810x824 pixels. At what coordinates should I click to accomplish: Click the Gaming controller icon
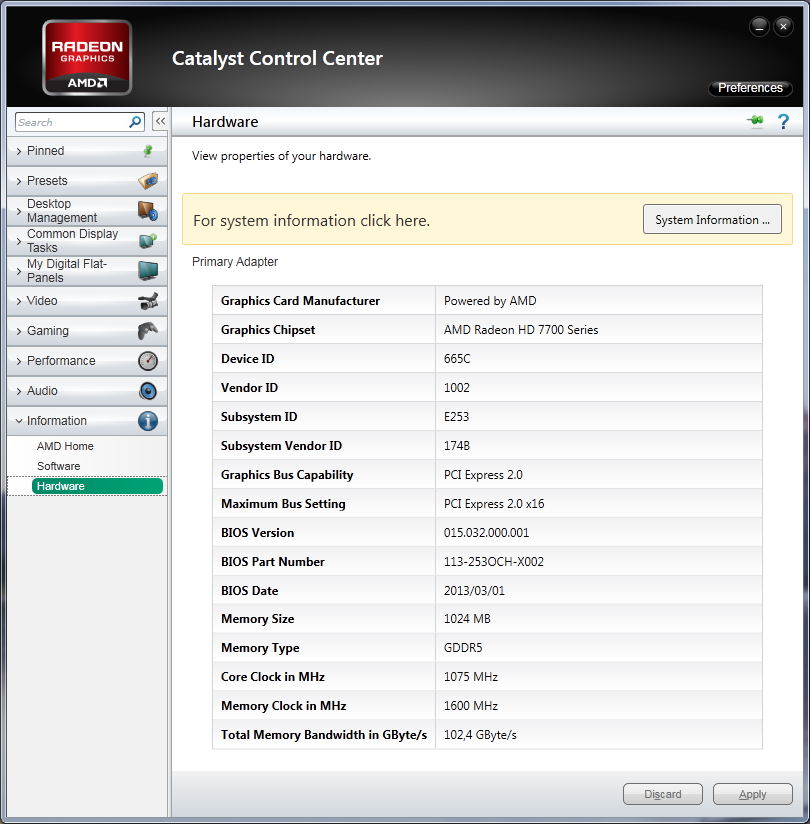pyautogui.click(x=148, y=331)
